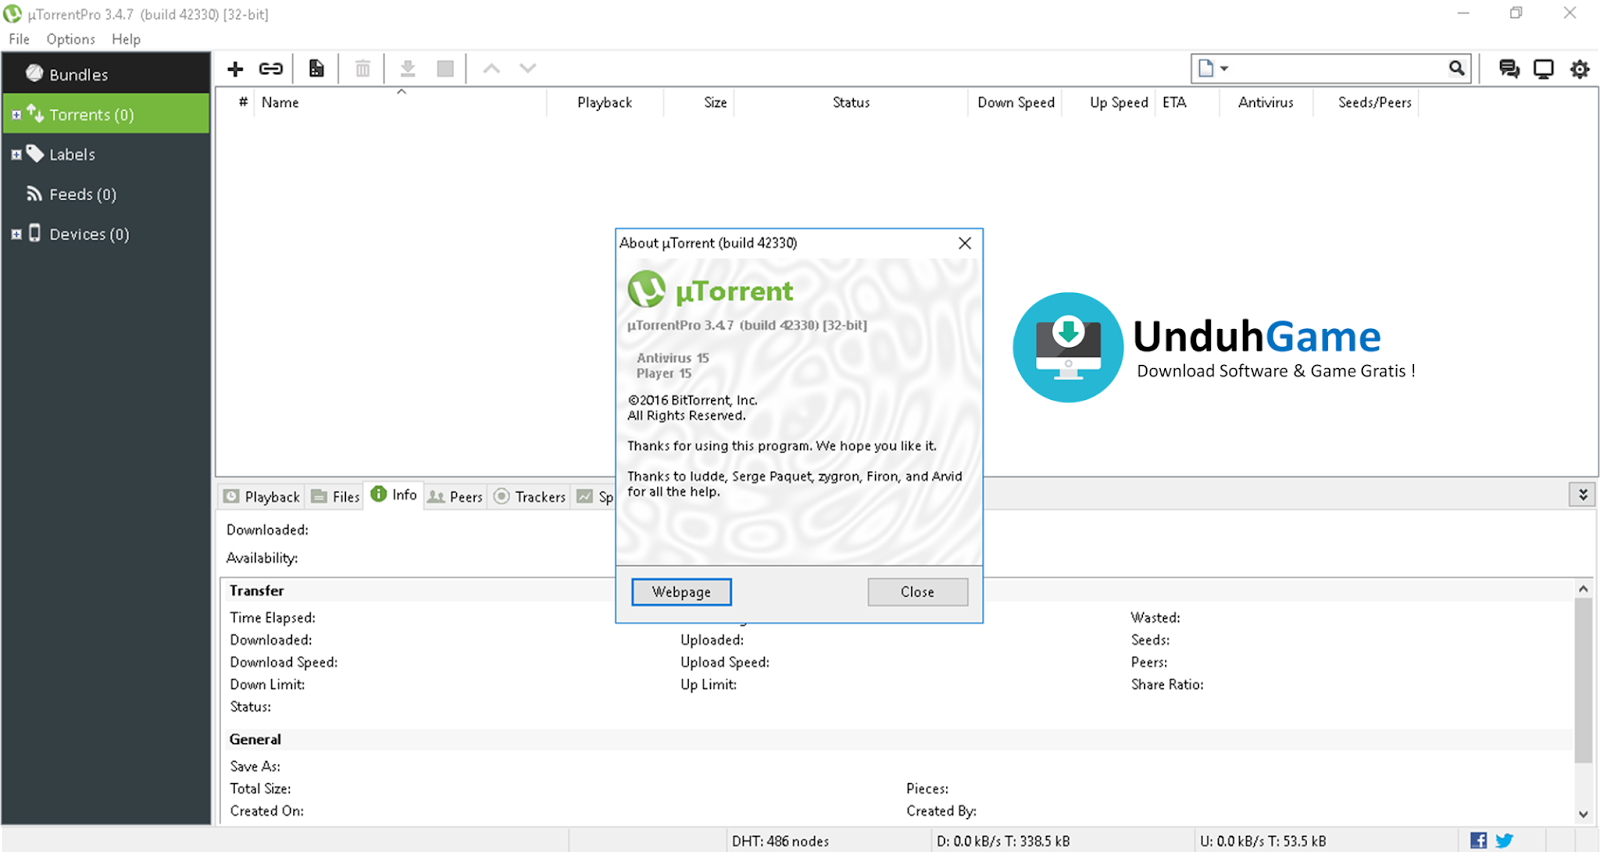
Task: Click the Start download arrow icon
Action: click(408, 69)
